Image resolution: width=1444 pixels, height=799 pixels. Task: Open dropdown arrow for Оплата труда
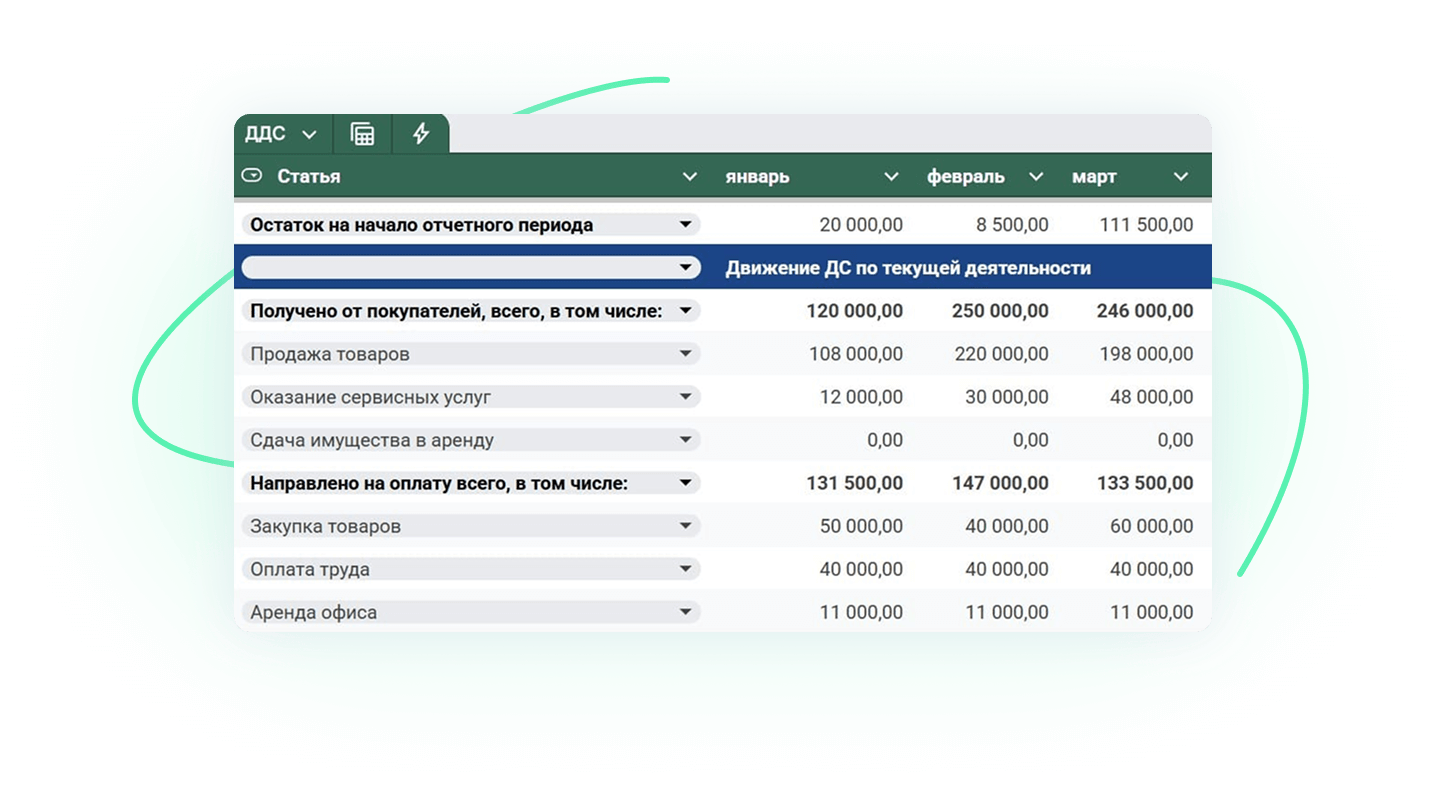pyautogui.click(x=685, y=569)
